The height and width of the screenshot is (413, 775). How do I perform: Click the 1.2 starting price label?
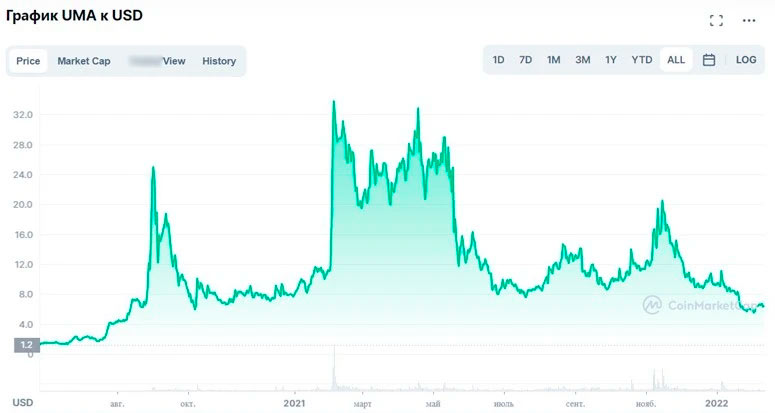[25, 345]
